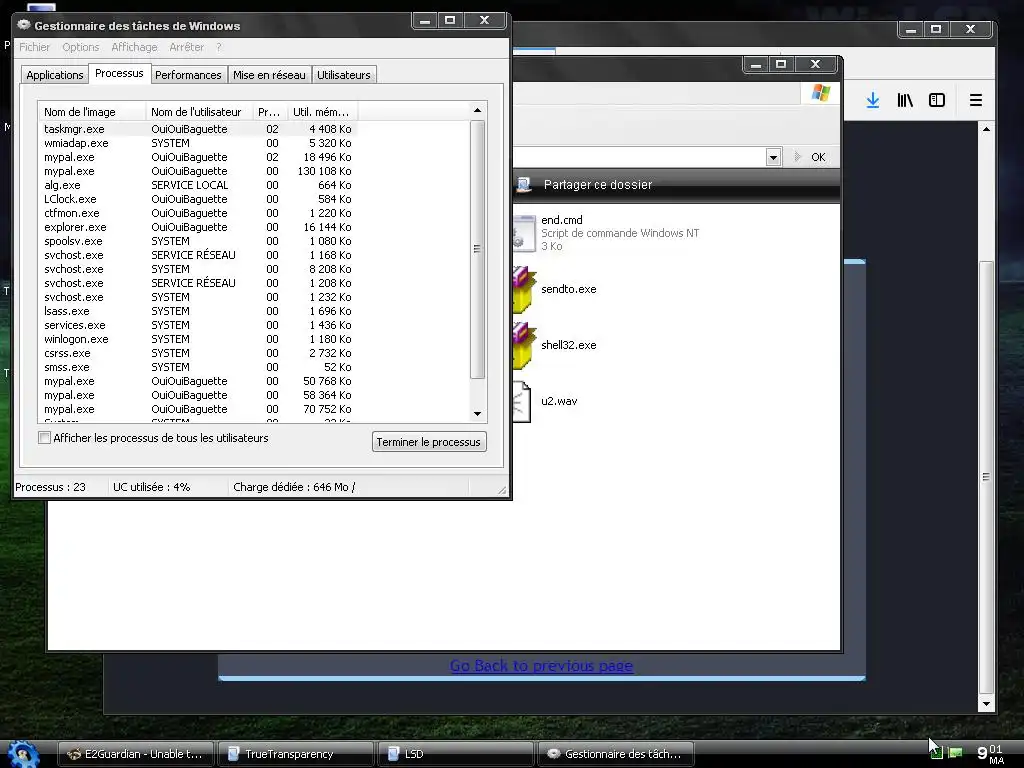Click the Task Manager title bar icon
The image size is (1024, 768).
[x=24, y=25]
